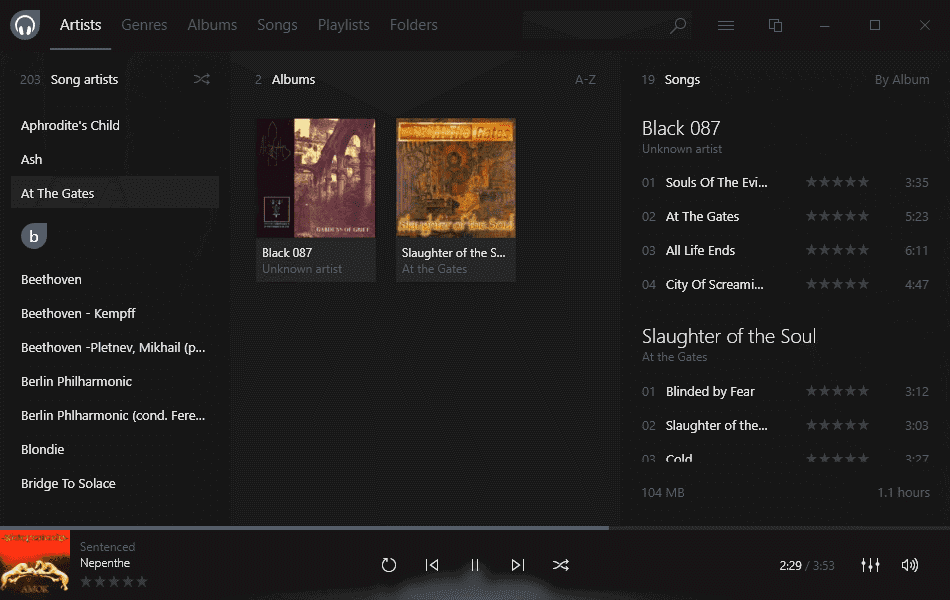The width and height of the screenshot is (950, 600).
Task: Open the hamburger menu
Action: pyautogui.click(x=726, y=25)
